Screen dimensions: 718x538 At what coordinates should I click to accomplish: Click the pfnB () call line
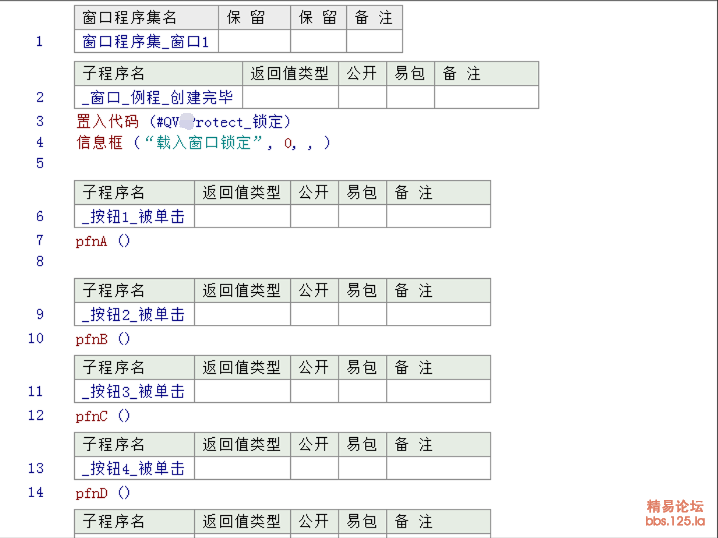point(103,338)
